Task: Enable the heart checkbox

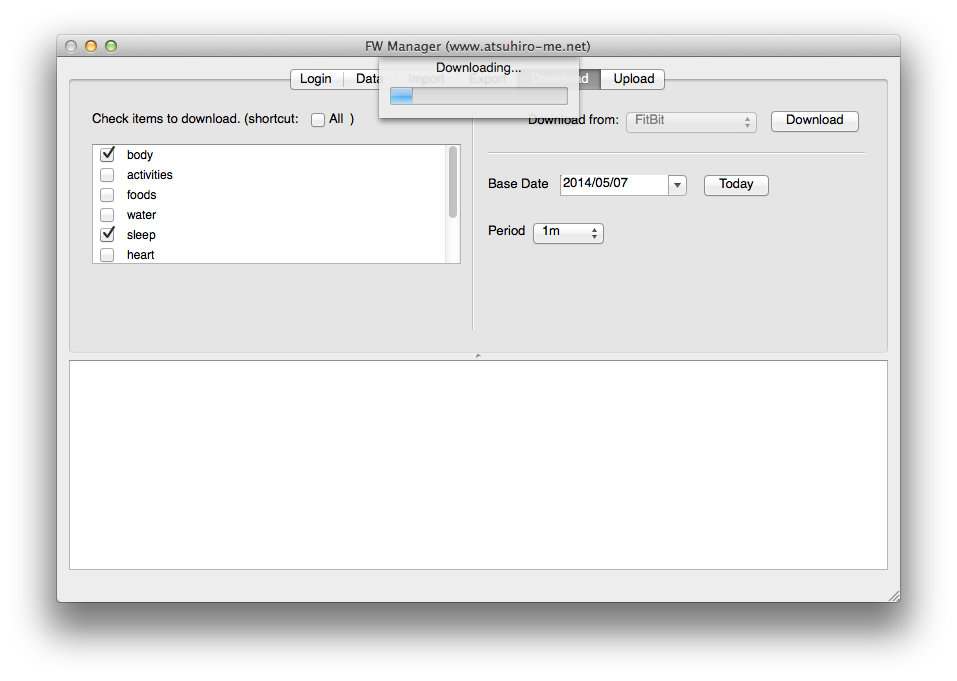Action: 107,255
